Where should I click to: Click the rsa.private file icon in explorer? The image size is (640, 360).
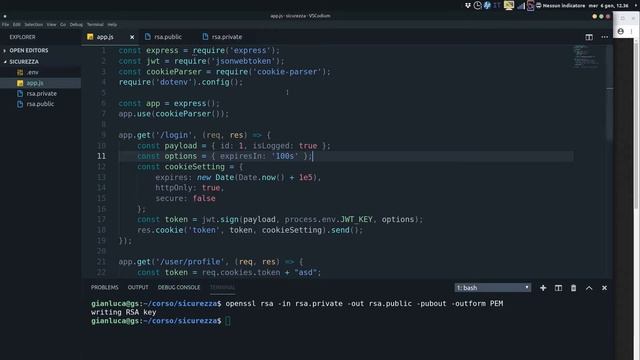[20, 93]
